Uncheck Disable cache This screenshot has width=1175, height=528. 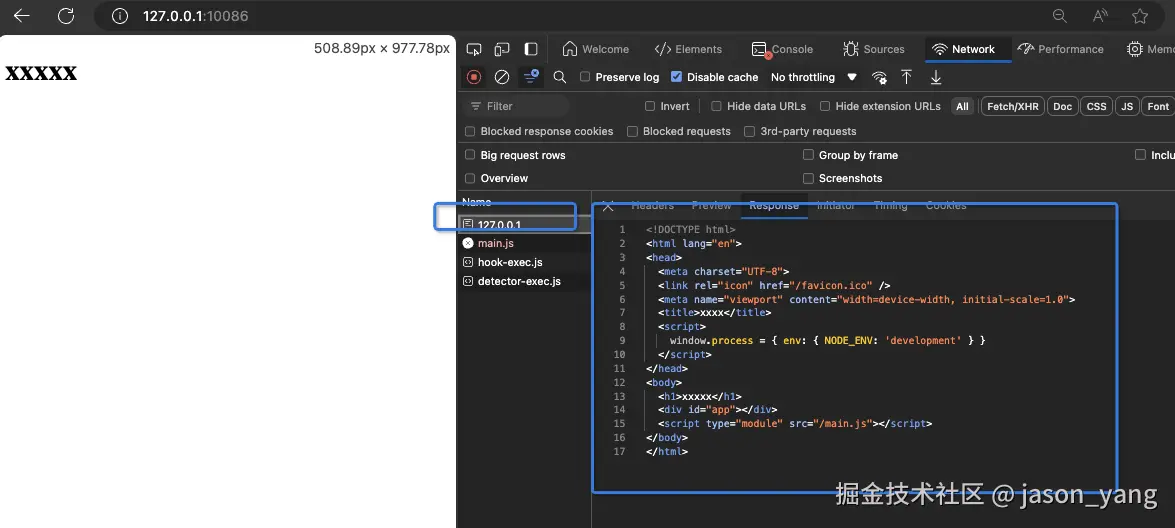coord(677,77)
